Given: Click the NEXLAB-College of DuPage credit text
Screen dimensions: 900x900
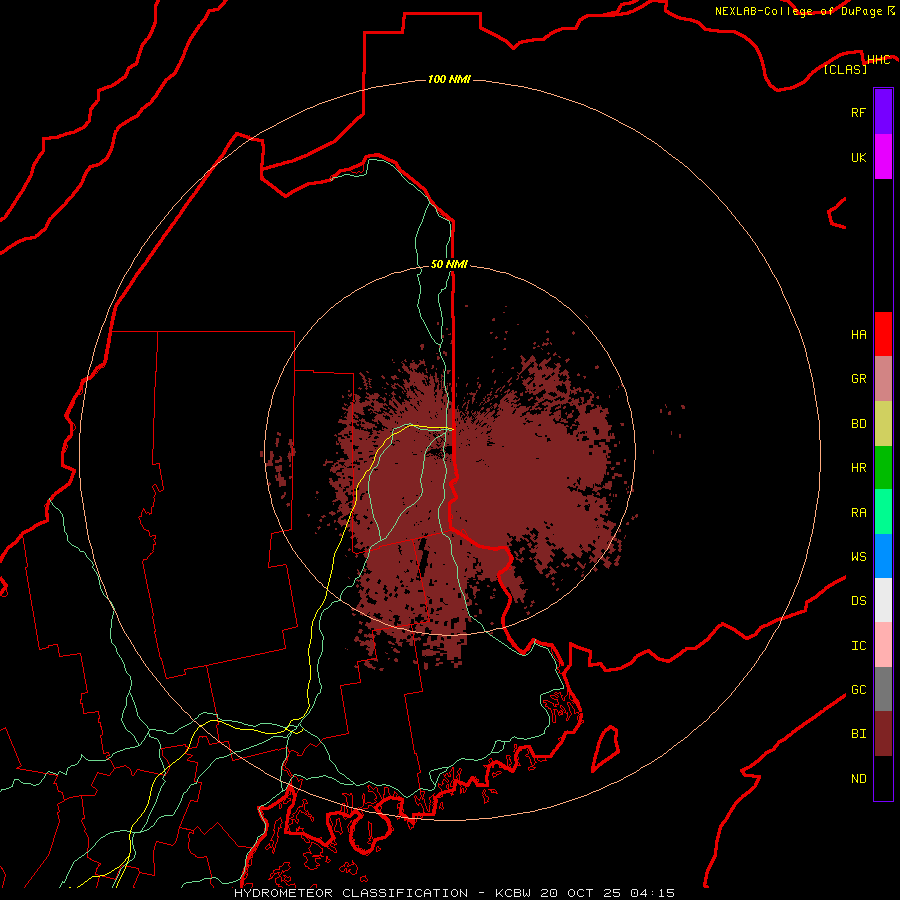Looking at the screenshot, I should [798, 11].
